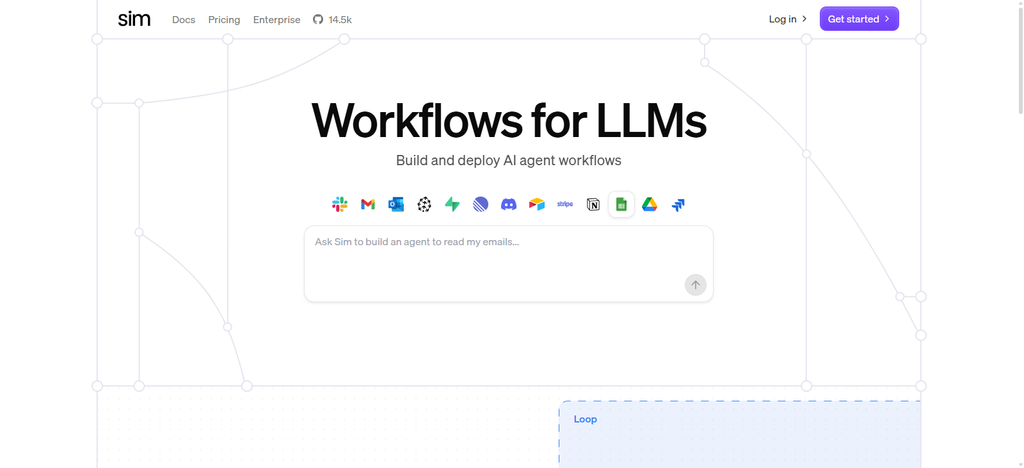Pick the Airtable integration icon

tap(537, 204)
